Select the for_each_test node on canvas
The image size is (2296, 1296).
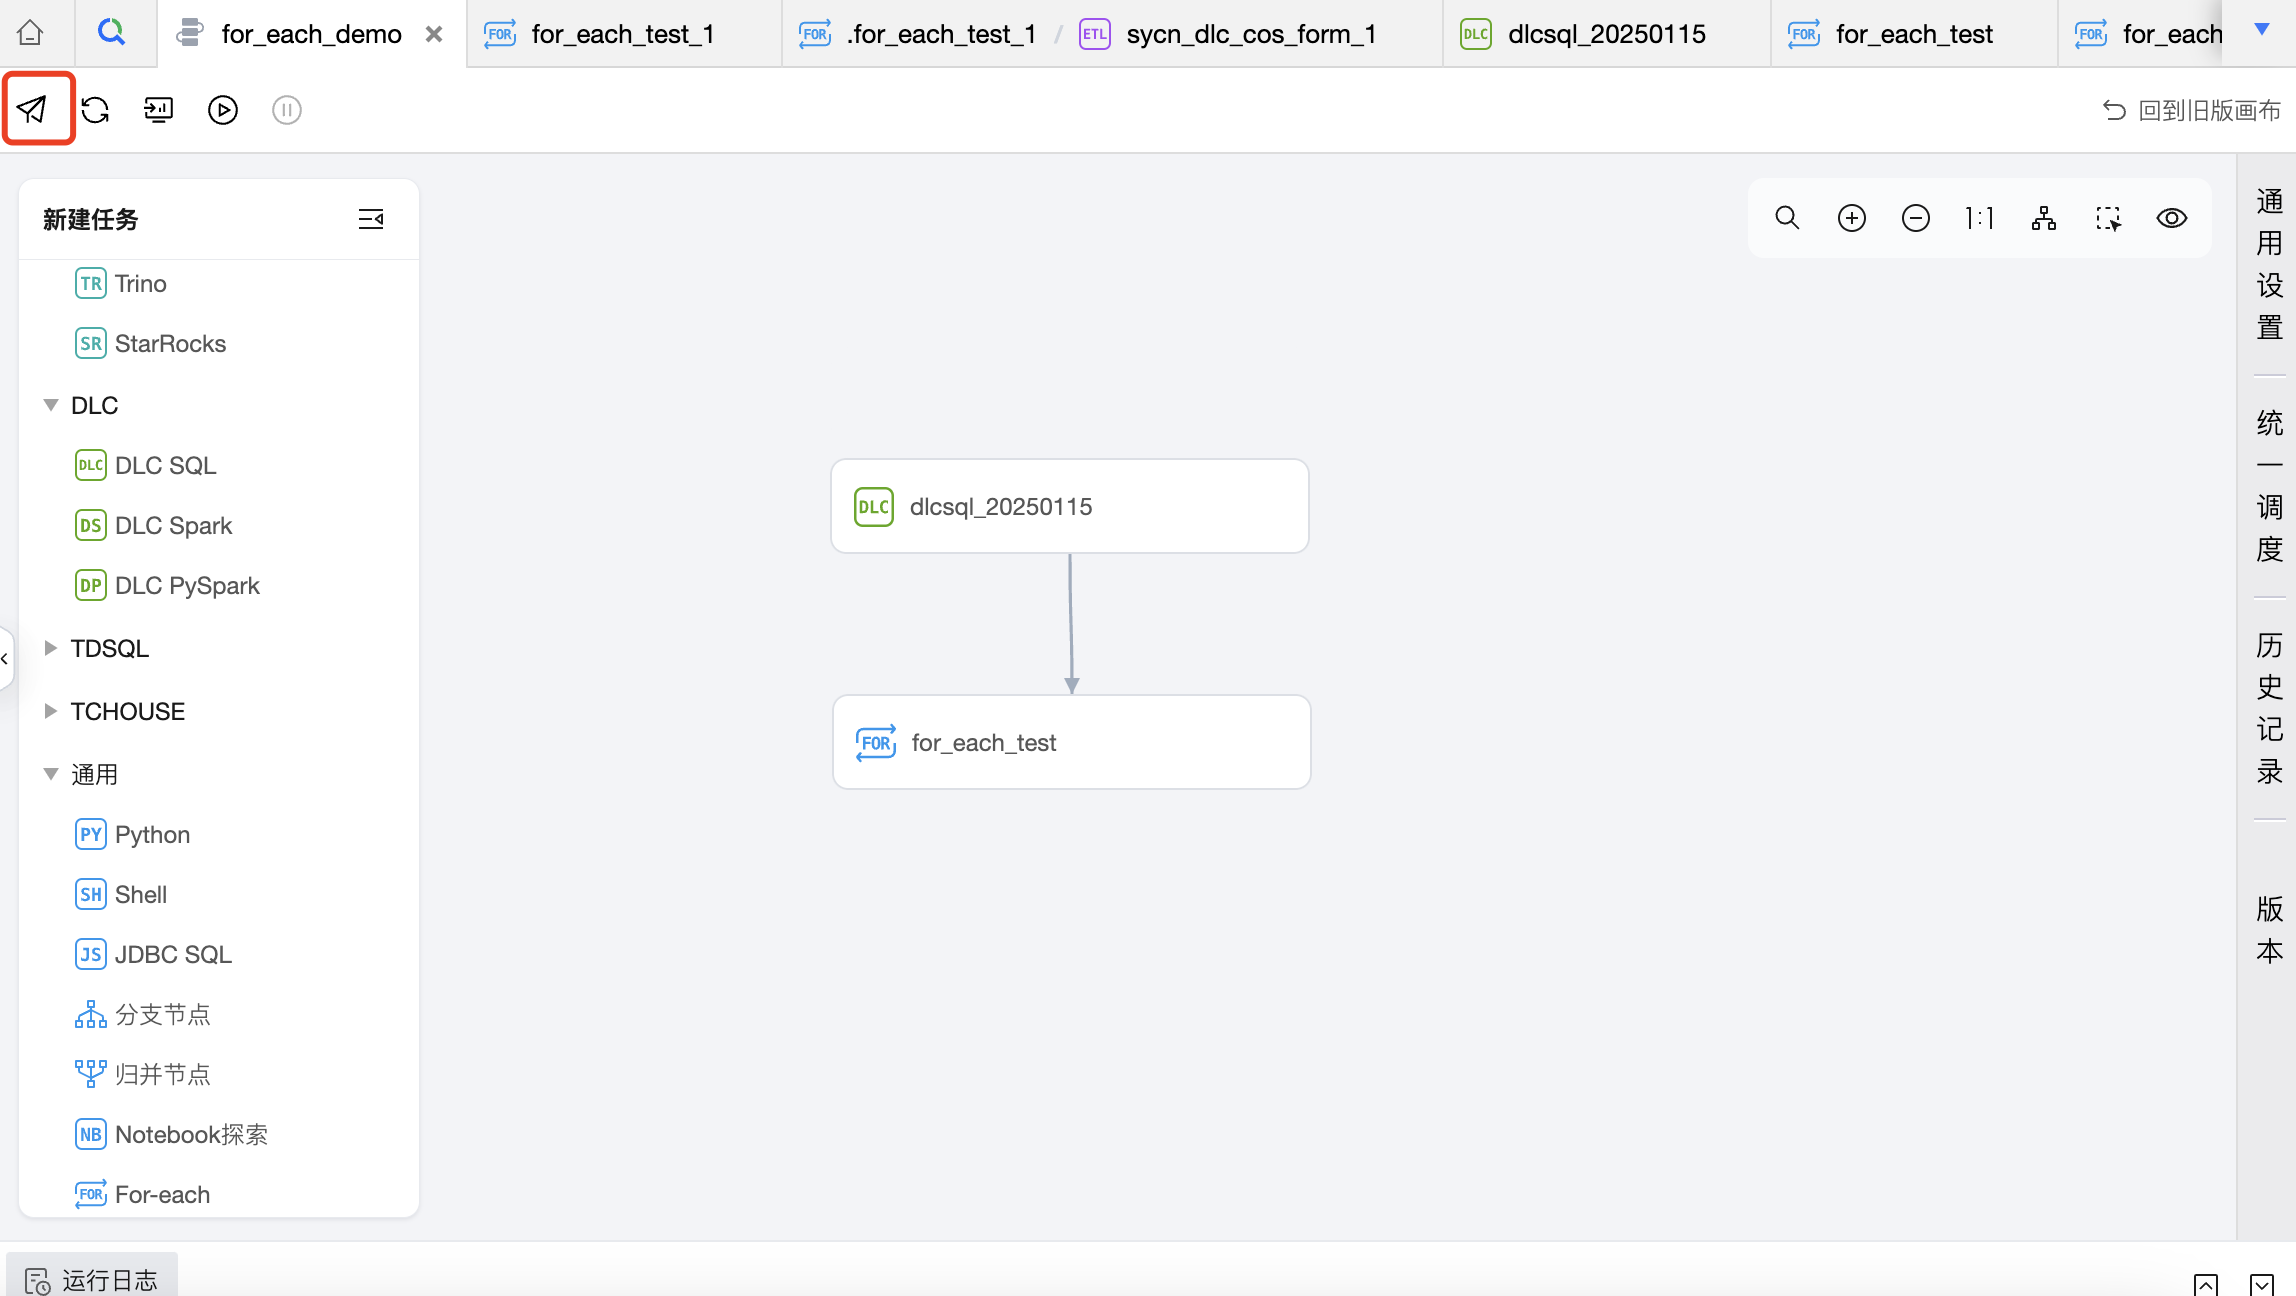[x=1071, y=742]
